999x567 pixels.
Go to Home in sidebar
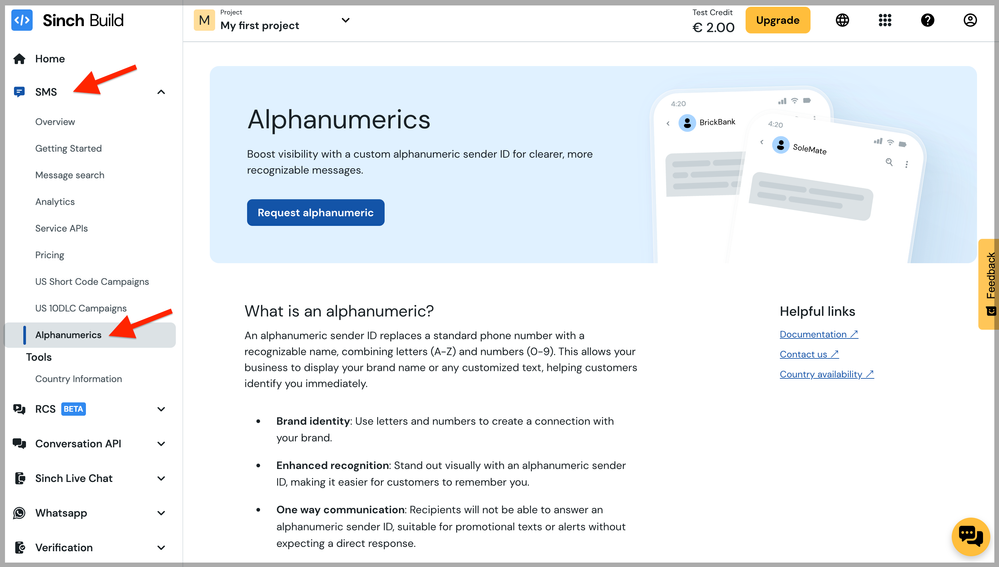tap(50, 59)
